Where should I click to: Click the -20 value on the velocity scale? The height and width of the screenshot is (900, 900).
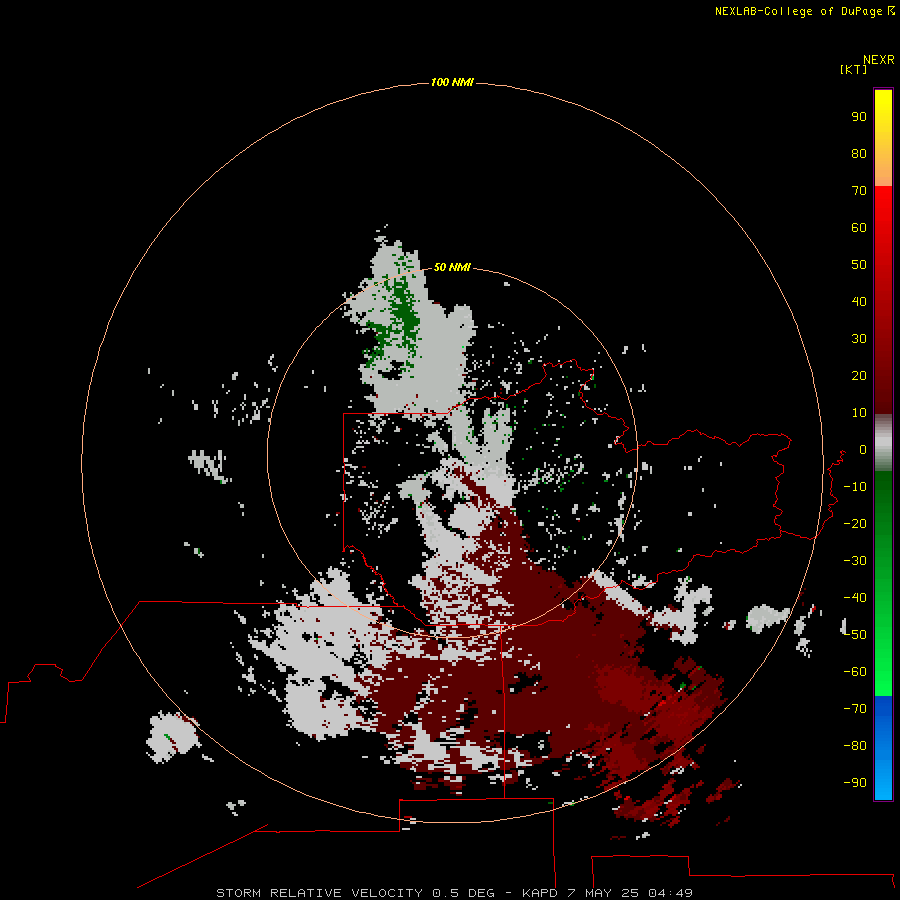(x=855, y=523)
